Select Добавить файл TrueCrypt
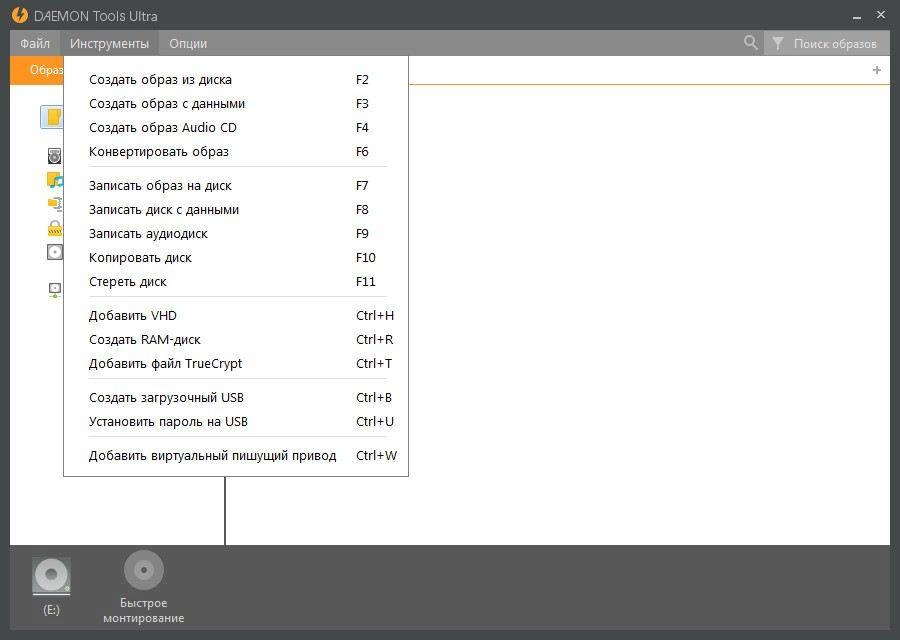Image resolution: width=900 pixels, height=640 pixels. coord(236,364)
